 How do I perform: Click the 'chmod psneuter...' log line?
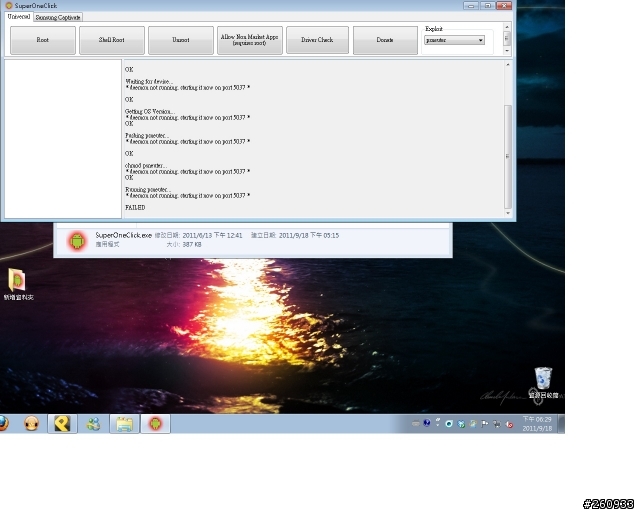click(x=146, y=165)
